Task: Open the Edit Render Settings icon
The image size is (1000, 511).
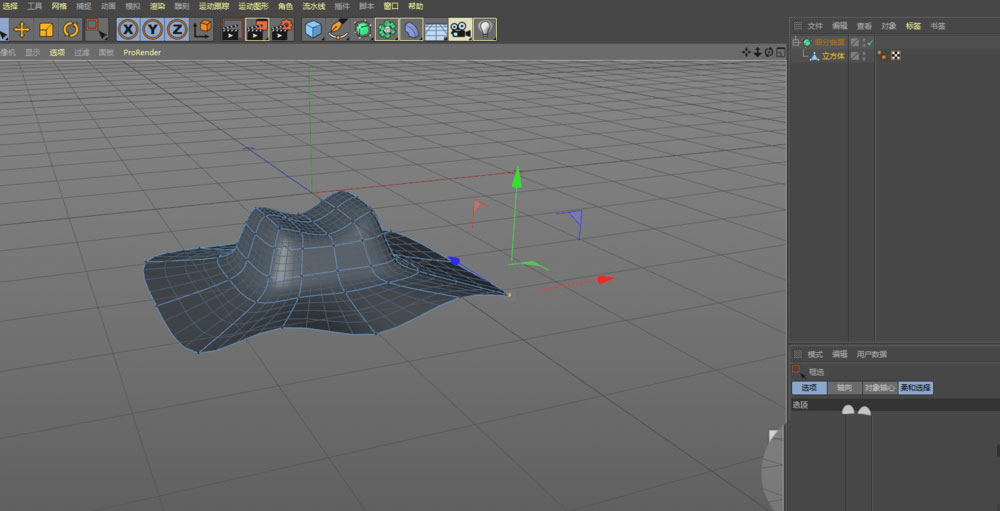Action: 282,29
